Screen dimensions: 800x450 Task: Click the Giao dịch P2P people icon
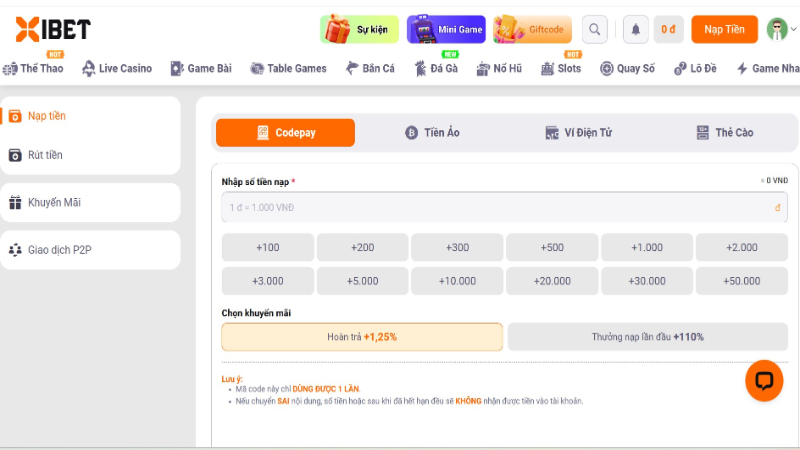pyautogui.click(x=15, y=250)
